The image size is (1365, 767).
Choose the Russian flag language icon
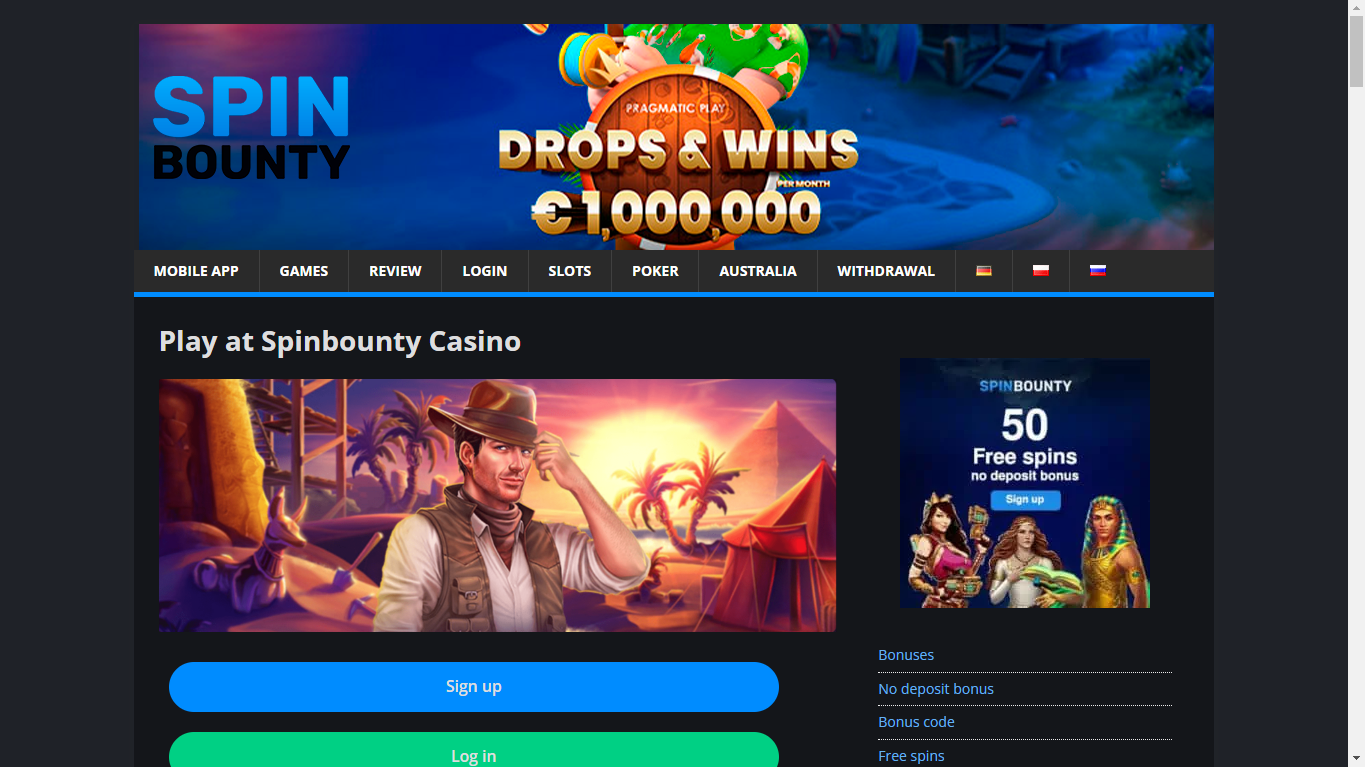pos(1098,270)
